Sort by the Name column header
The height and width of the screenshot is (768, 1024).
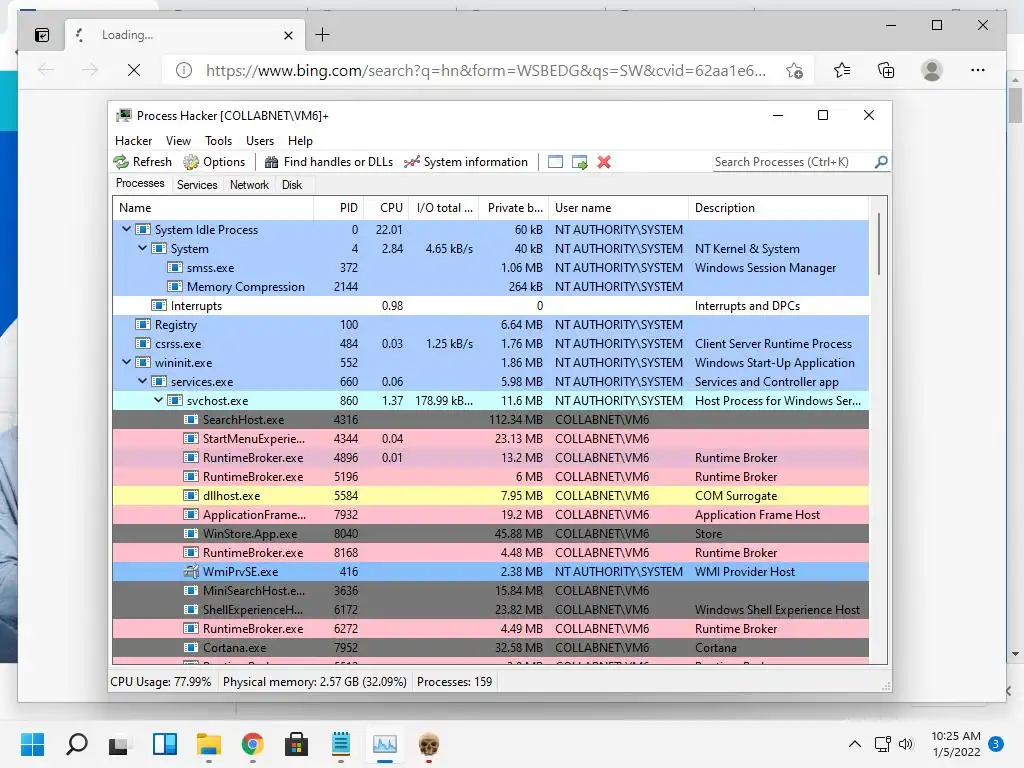pyautogui.click(x=213, y=208)
